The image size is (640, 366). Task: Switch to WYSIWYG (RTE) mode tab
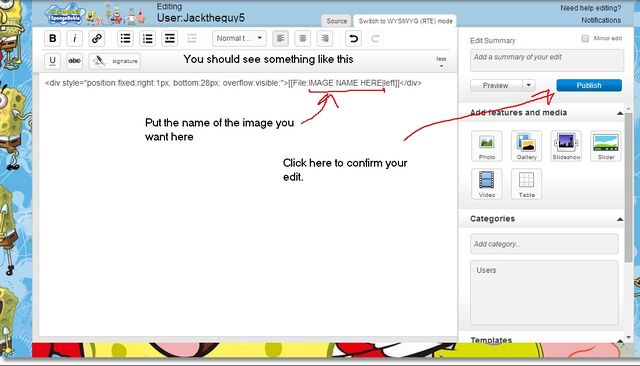[x=405, y=21]
